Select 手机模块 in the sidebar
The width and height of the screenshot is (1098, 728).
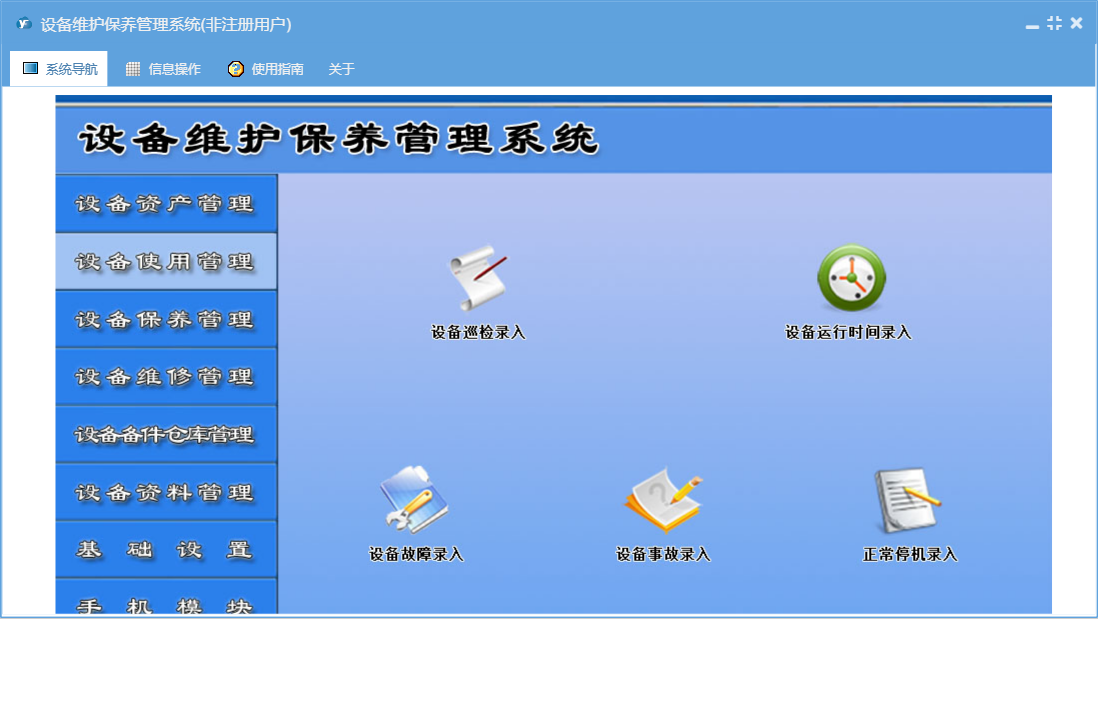tap(166, 597)
